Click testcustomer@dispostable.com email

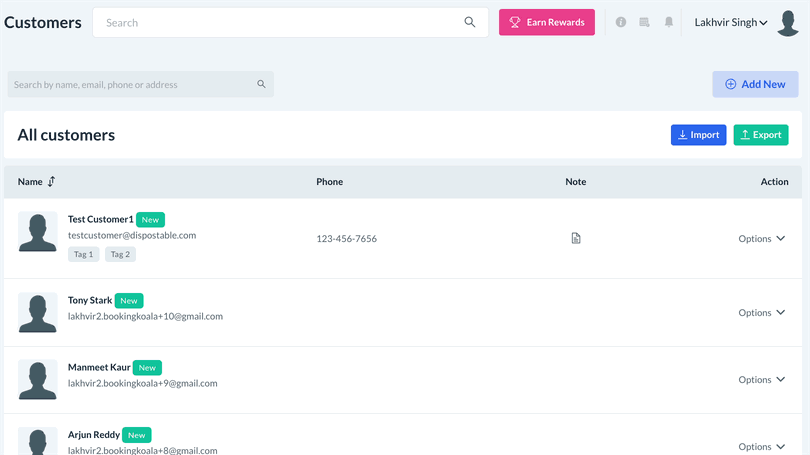click(132, 235)
